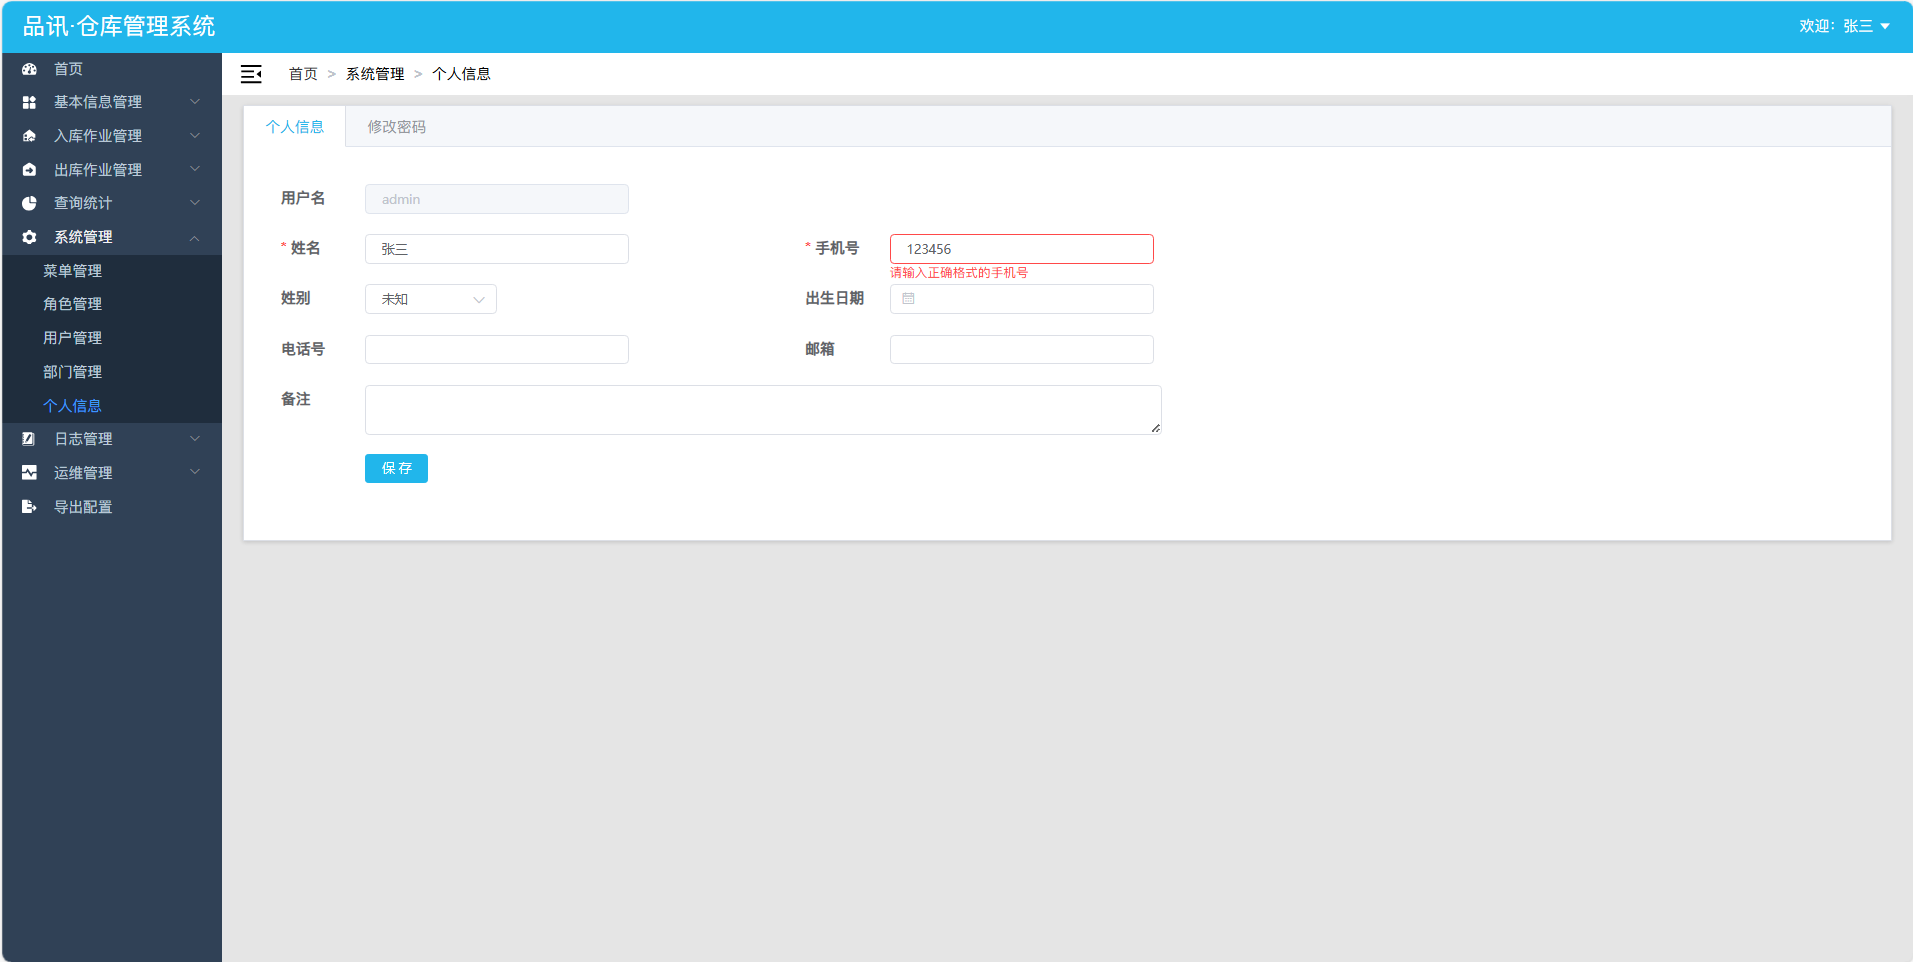Focus the 手机号 field with 123456
Viewport: 1913px width, 962px height.
coord(1022,249)
